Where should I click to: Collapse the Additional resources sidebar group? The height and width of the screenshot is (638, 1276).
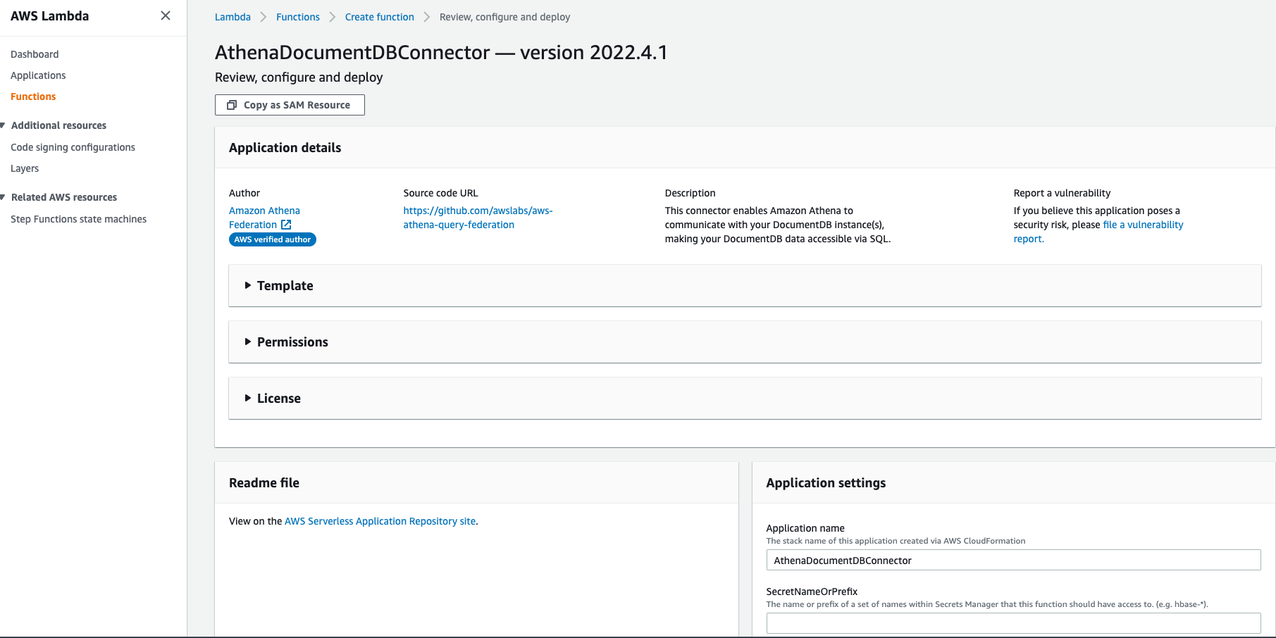point(4,126)
